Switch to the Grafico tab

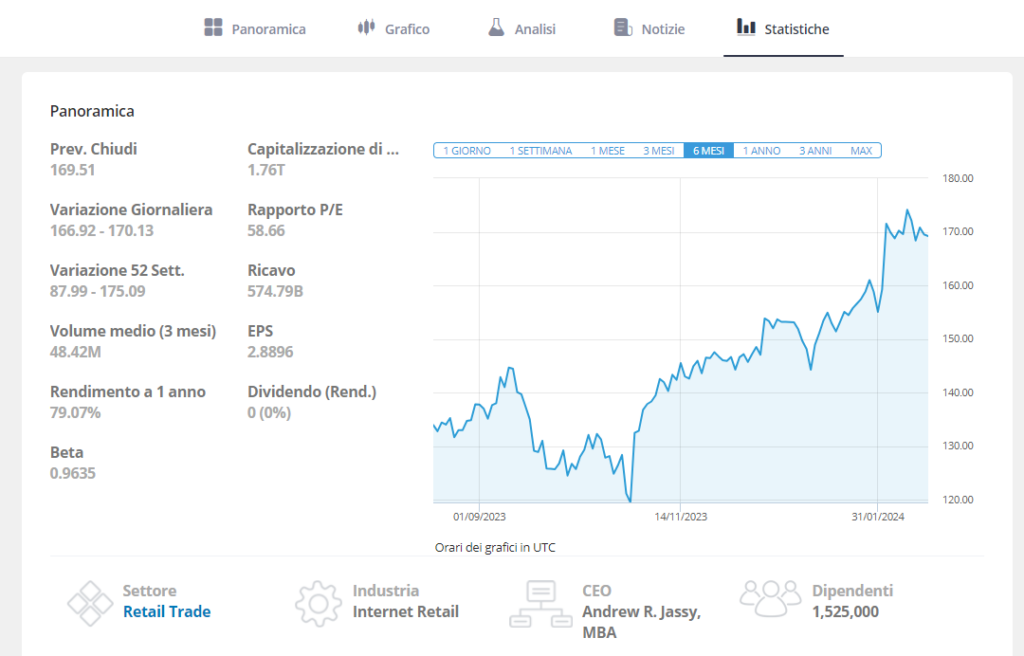[x=394, y=29]
